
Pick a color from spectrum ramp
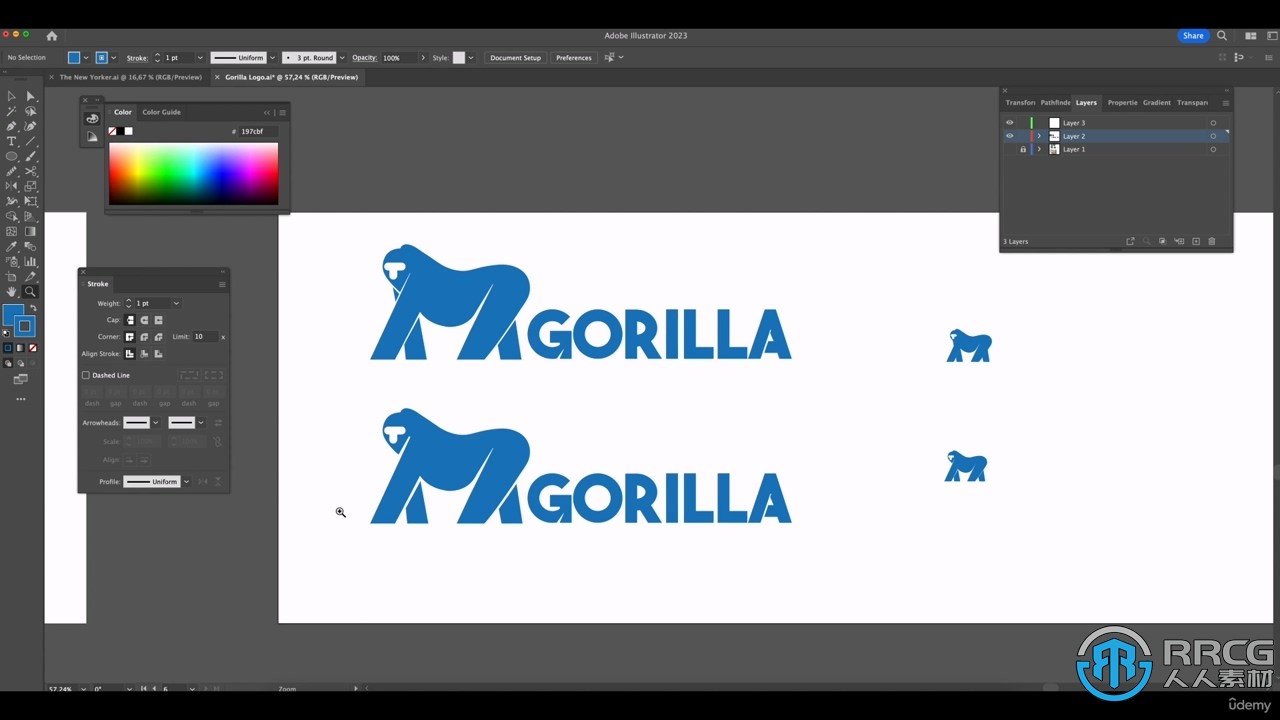coord(193,174)
